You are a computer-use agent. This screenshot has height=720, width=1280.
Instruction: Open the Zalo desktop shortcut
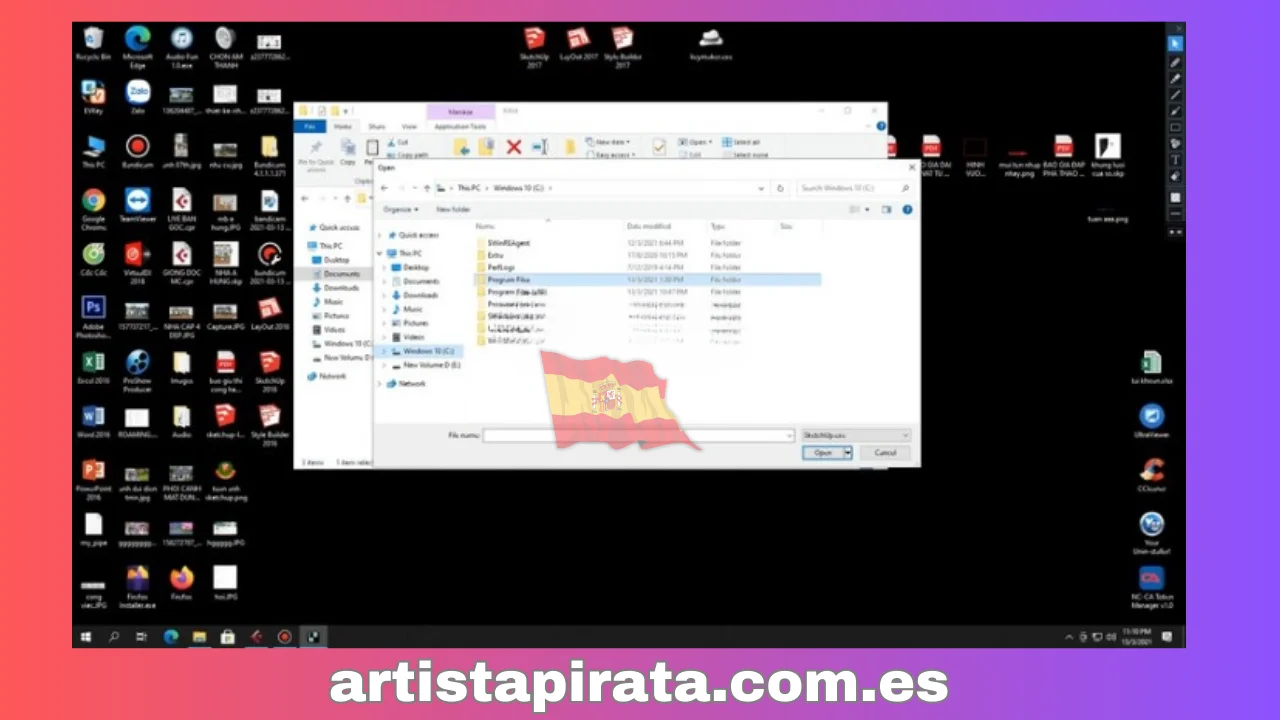click(x=137, y=98)
